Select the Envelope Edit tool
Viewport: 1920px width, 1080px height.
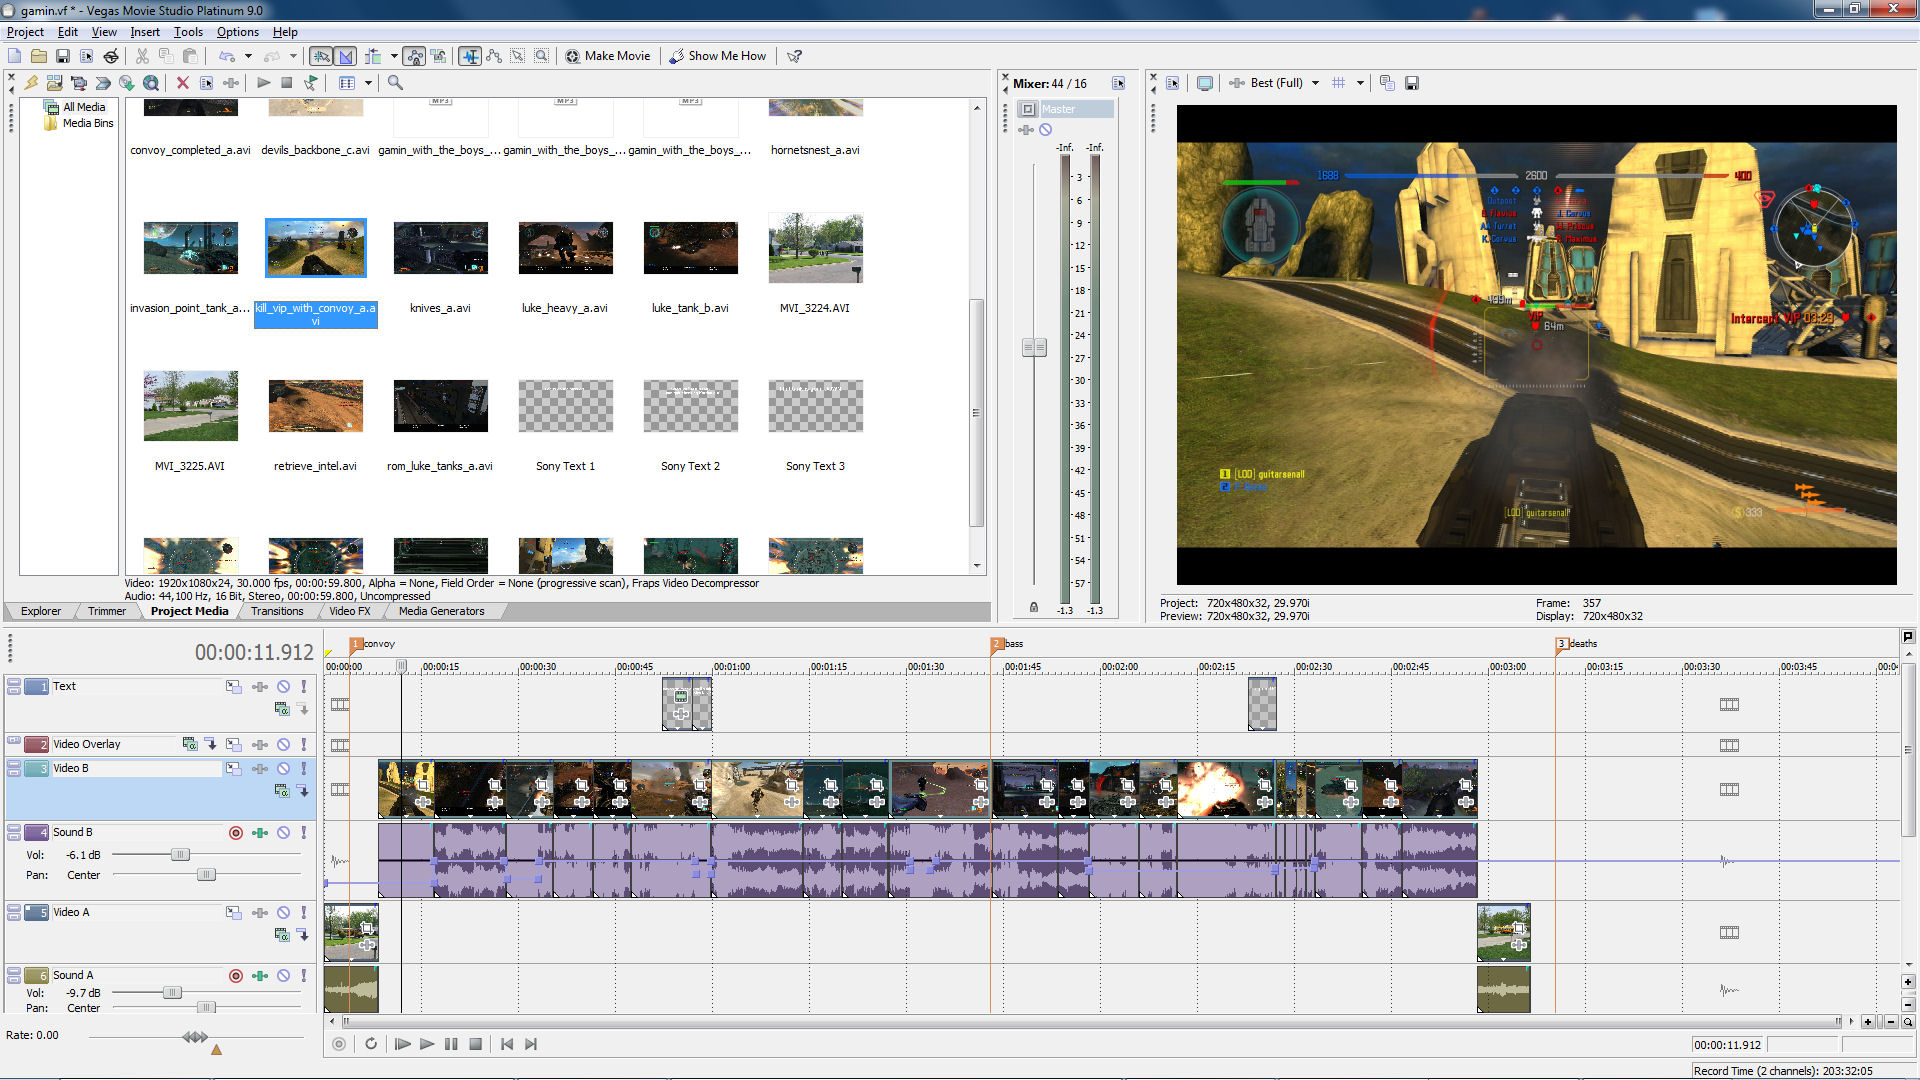point(494,56)
